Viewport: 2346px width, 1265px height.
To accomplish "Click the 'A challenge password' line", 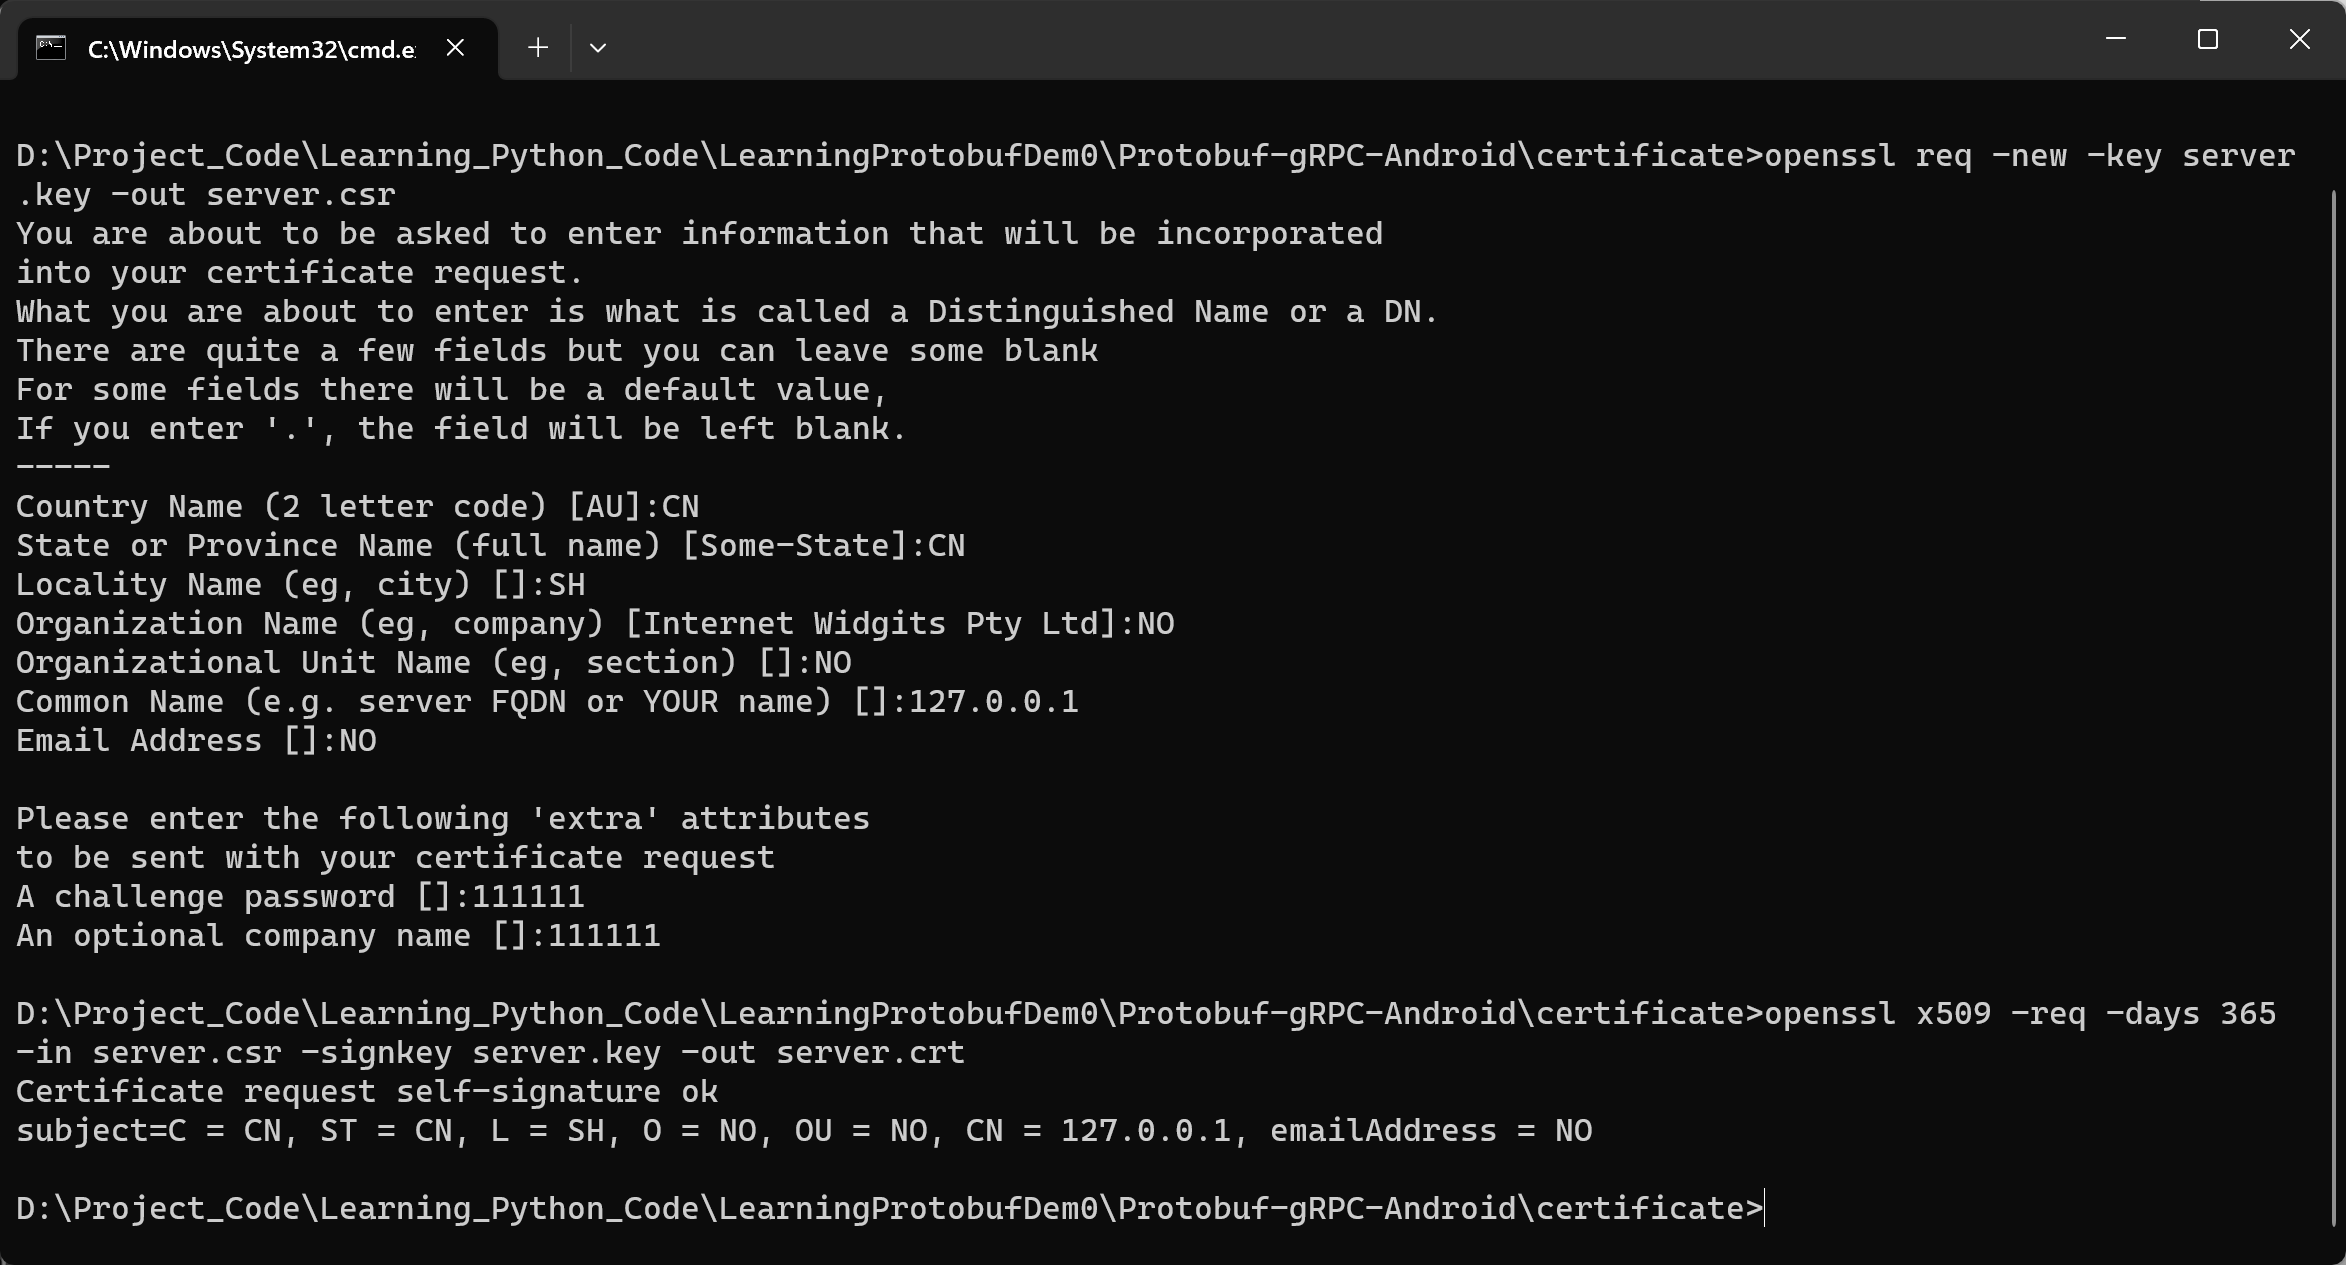I will pyautogui.click(x=300, y=897).
